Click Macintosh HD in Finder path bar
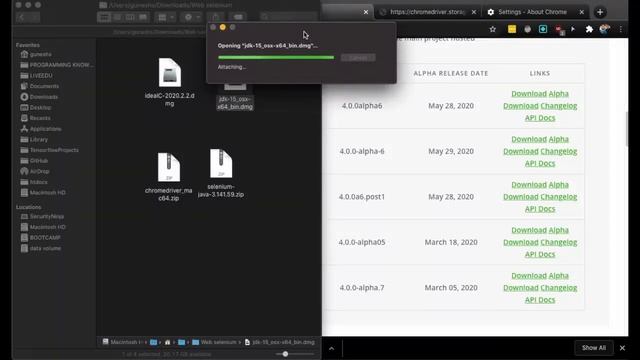This screenshot has height=360, width=640. (x=122, y=342)
